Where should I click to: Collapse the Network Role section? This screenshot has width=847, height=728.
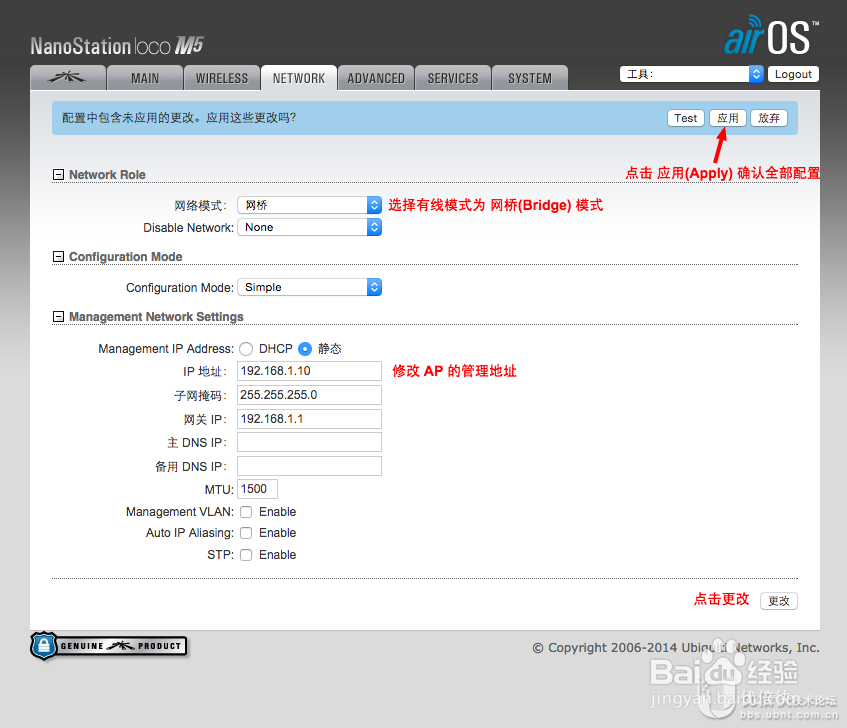tap(58, 174)
